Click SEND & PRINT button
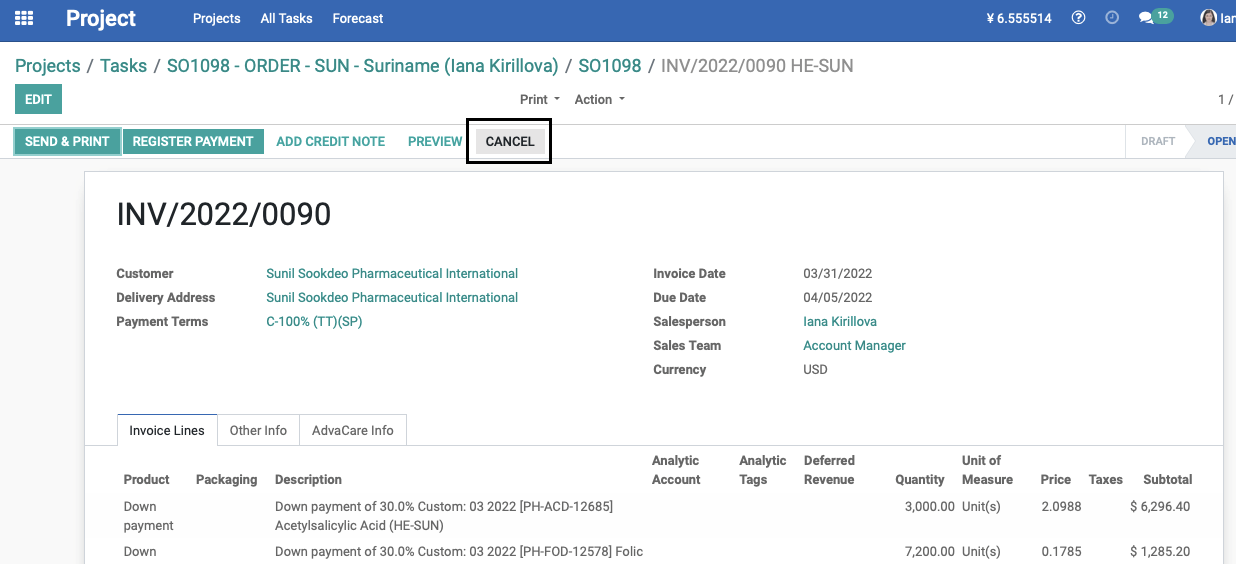Screen dimensions: 1236x564 [x=67, y=141]
